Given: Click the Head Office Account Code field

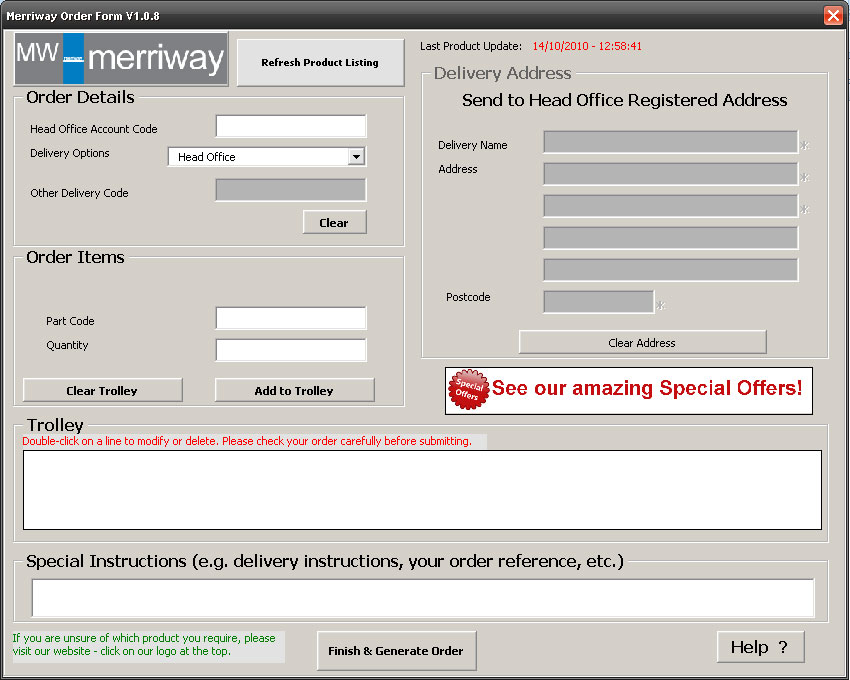Looking at the screenshot, I should pyautogui.click(x=291, y=126).
